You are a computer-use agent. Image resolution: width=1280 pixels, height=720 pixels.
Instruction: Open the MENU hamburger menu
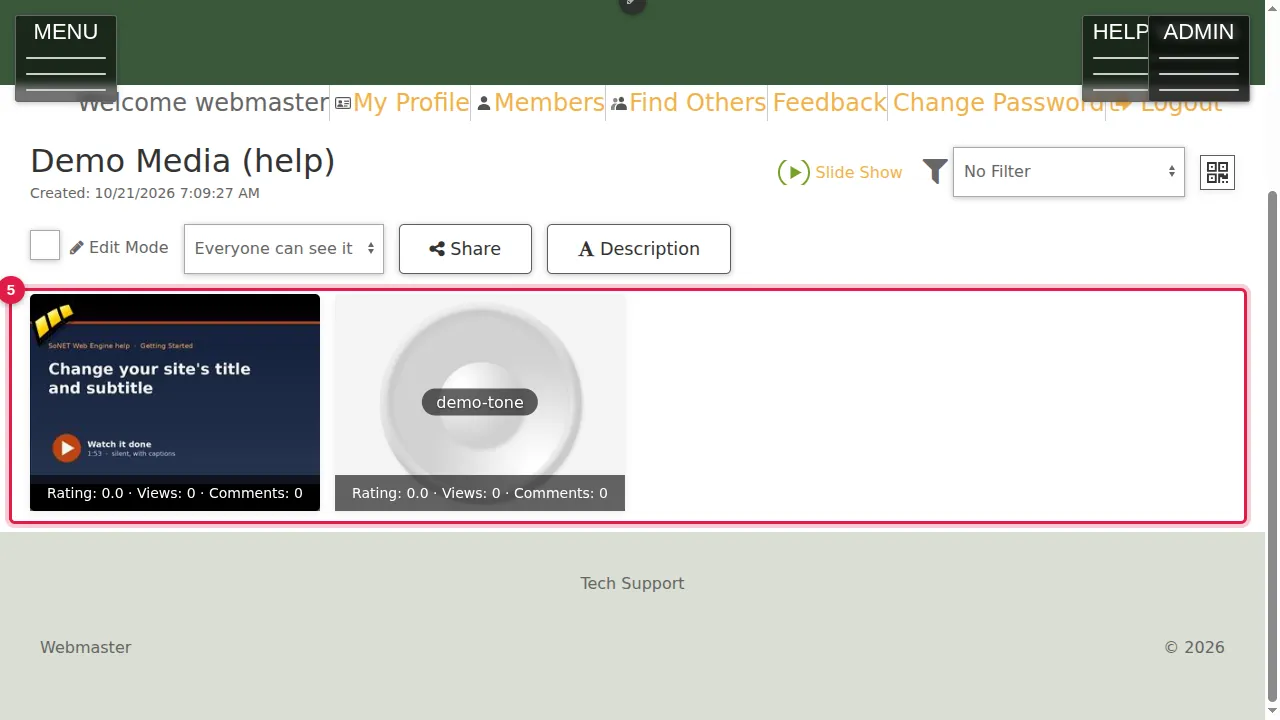tap(66, 58)
